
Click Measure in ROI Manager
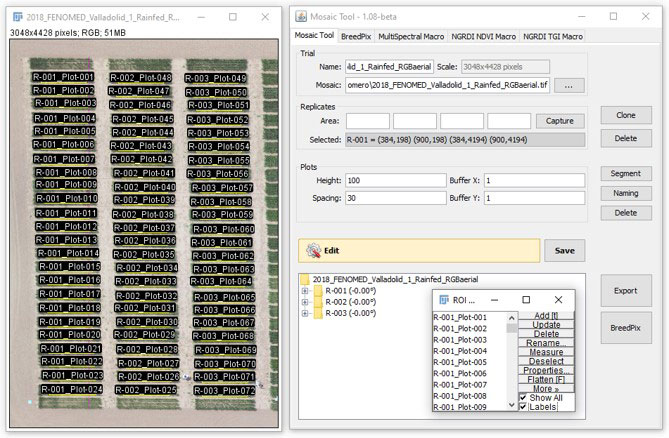point(546,352)
